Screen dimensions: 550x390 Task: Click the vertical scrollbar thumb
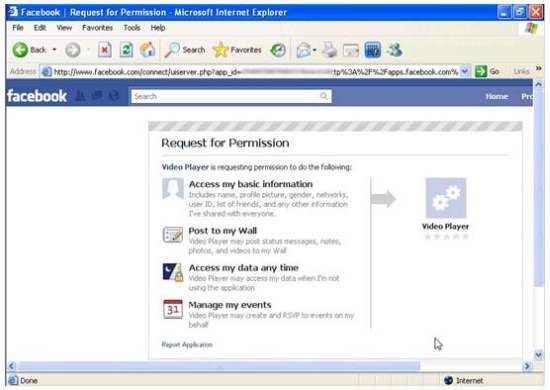[x=538, y=188]
